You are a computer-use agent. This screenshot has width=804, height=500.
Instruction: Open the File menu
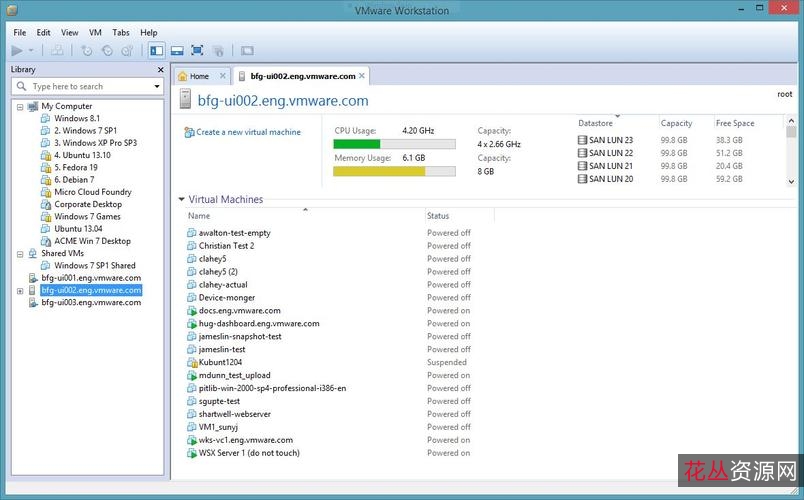[x=19, y=32]
